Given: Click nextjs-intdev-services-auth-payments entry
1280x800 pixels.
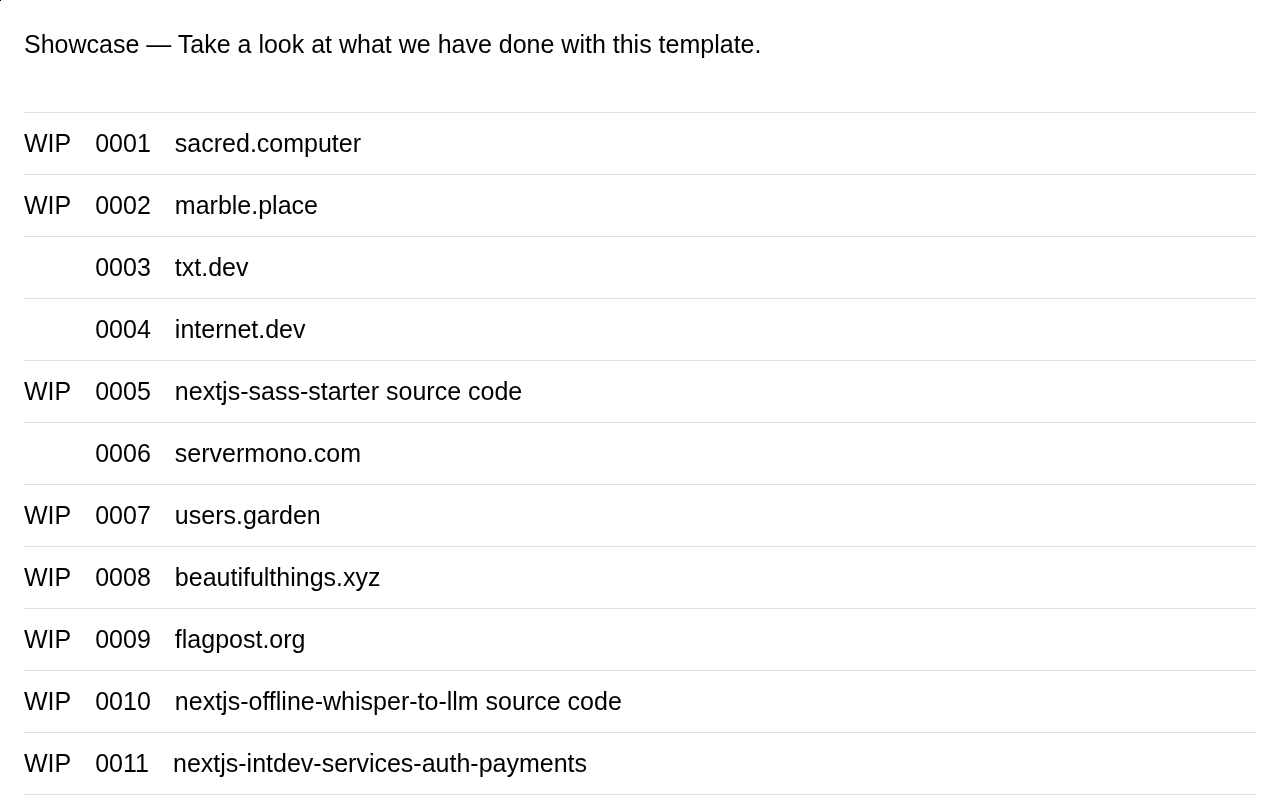Looking at the screenshot, I should pyautogui.click(x=379, y=764).
